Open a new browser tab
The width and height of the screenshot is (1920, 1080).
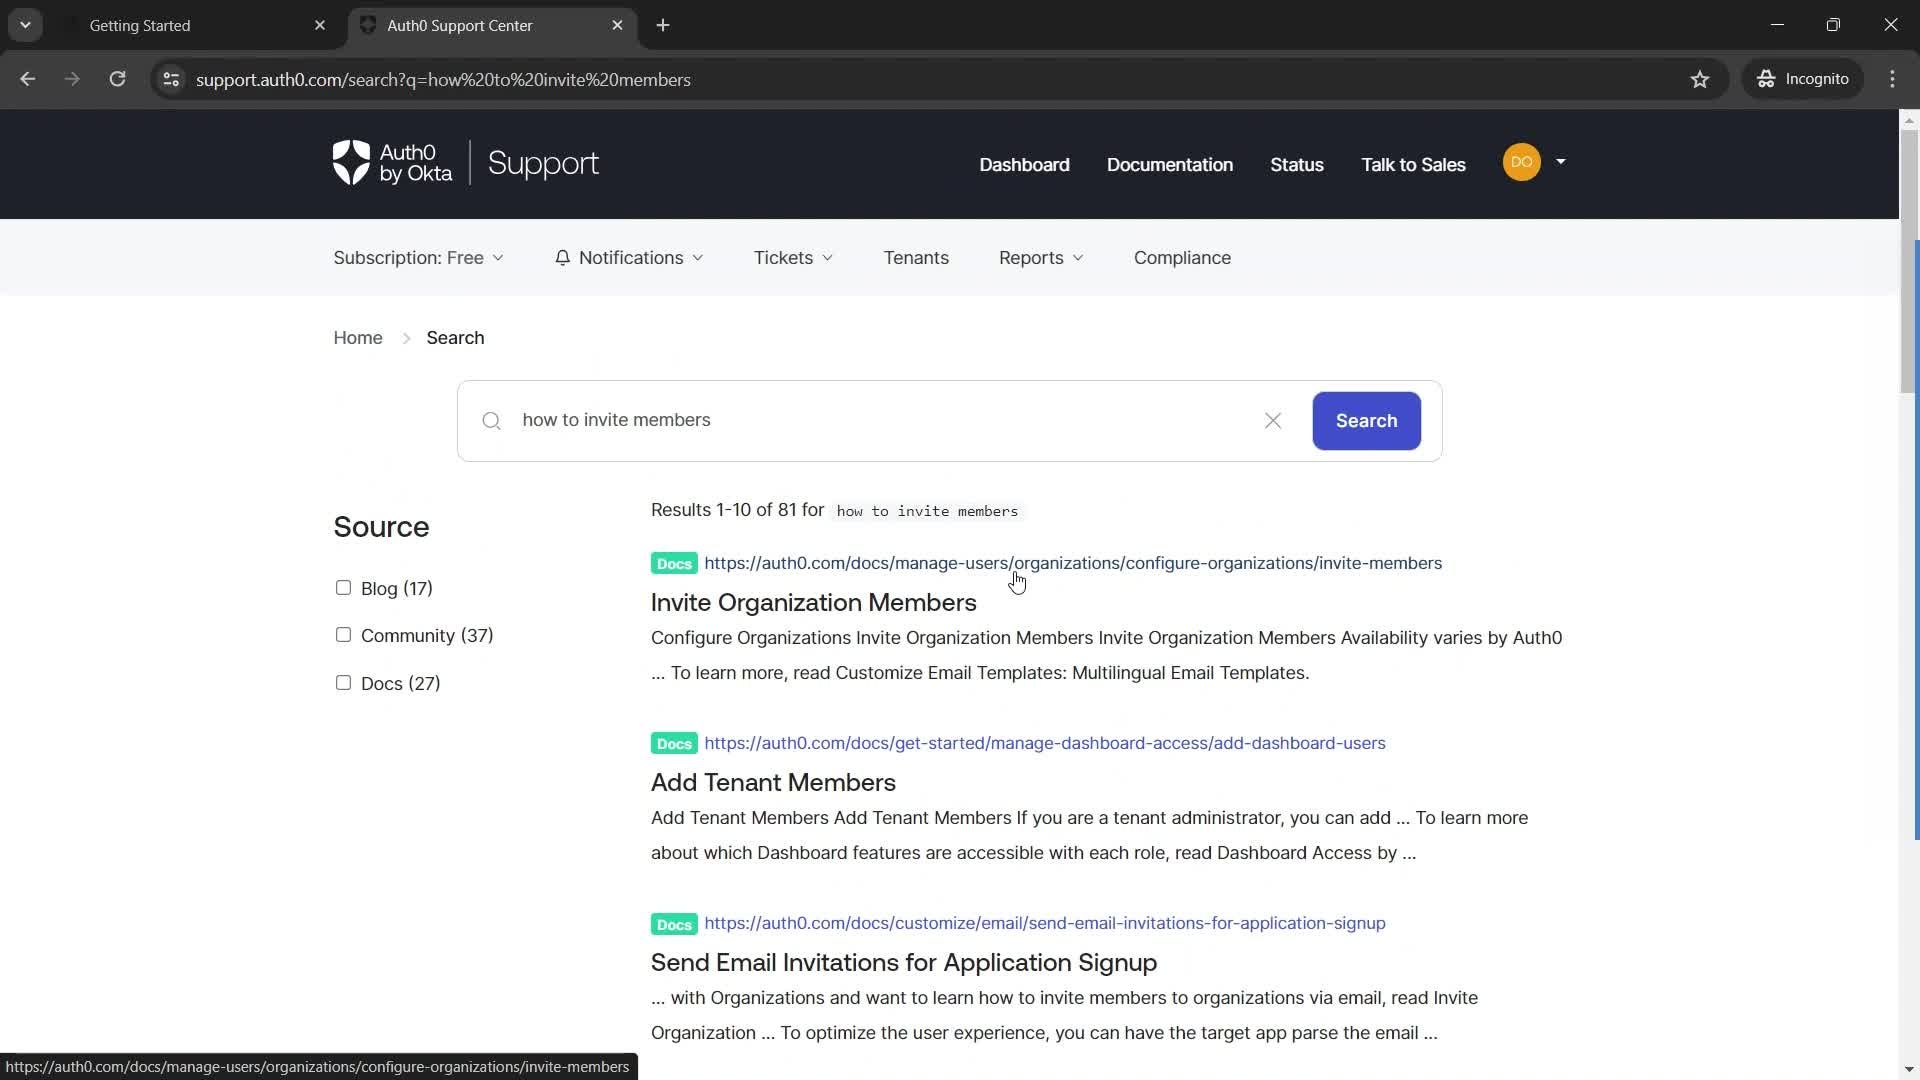663,25
